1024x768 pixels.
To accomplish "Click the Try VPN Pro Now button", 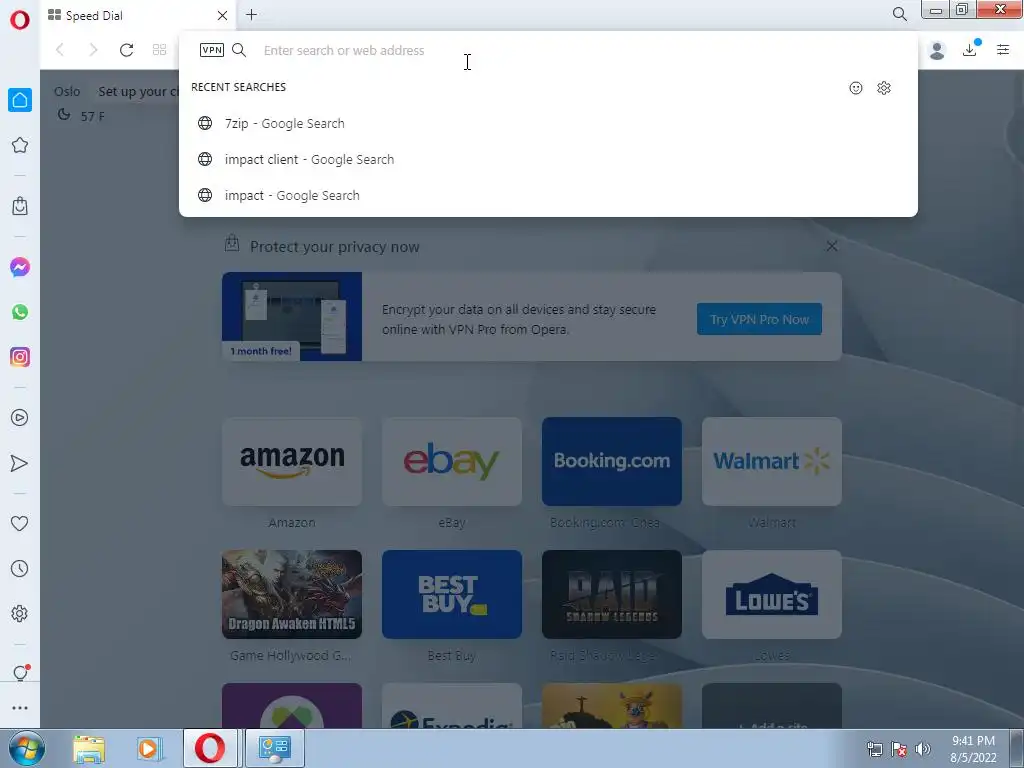I will point(759,319).
